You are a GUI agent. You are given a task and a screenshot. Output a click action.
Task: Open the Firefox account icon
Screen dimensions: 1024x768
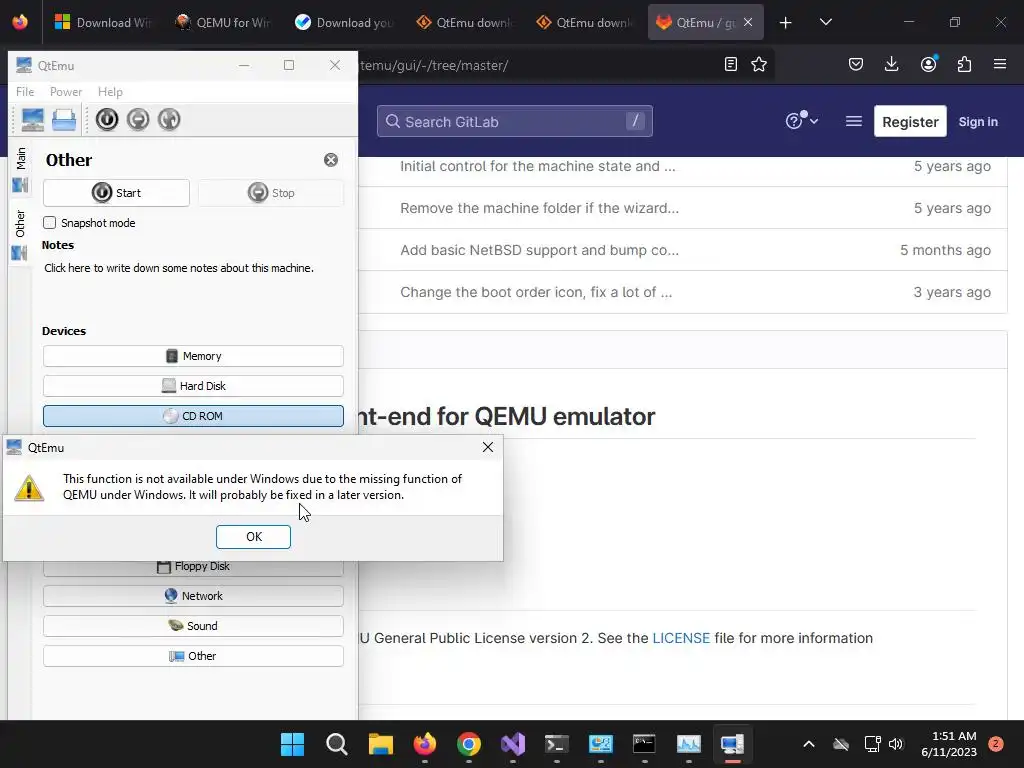point(929,65)
